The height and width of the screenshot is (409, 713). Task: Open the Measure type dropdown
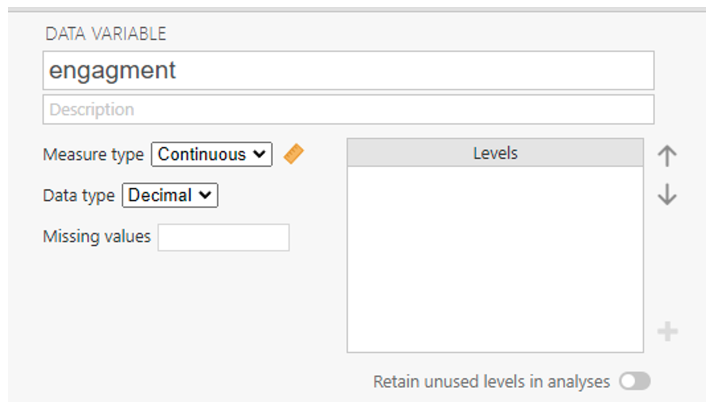click(211, 154)
